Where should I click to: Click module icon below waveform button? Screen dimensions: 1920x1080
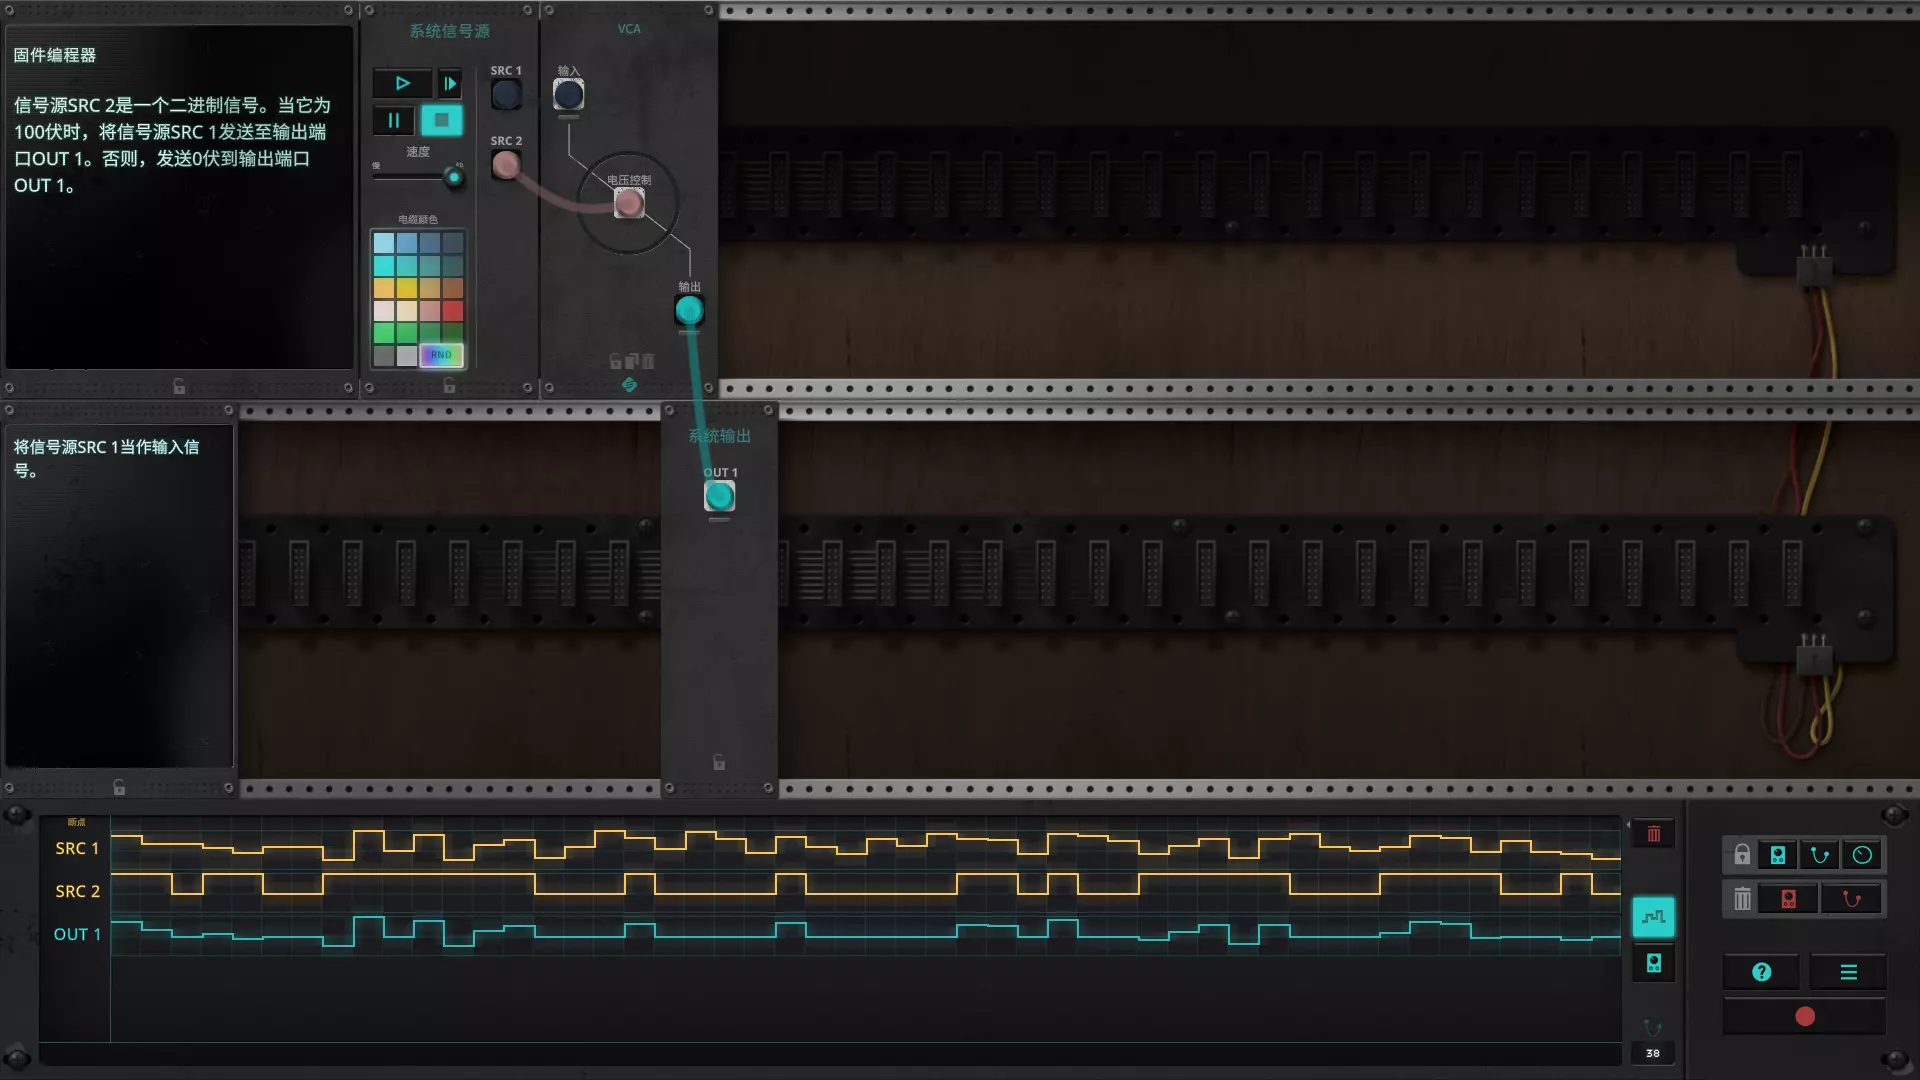(x=1653, y=963)
